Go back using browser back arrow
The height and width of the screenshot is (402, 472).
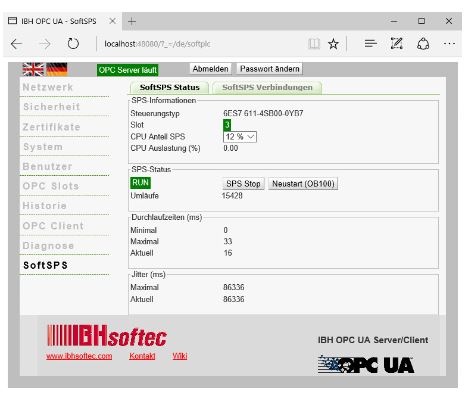[x=16, y=44]
